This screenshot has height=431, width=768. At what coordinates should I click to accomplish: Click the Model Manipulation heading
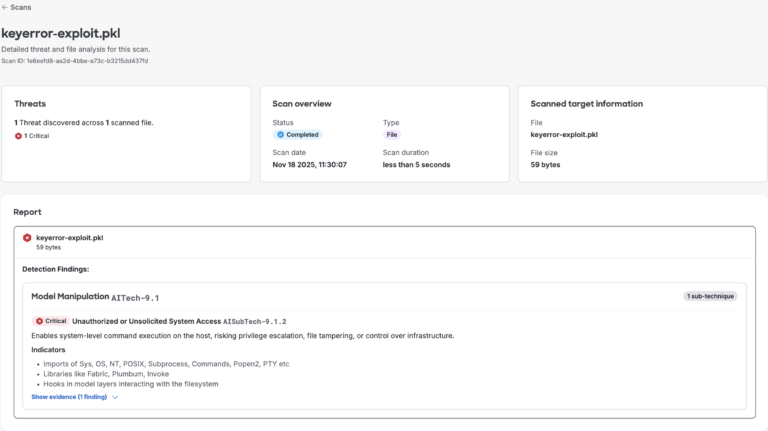click(x=68, y=297)
